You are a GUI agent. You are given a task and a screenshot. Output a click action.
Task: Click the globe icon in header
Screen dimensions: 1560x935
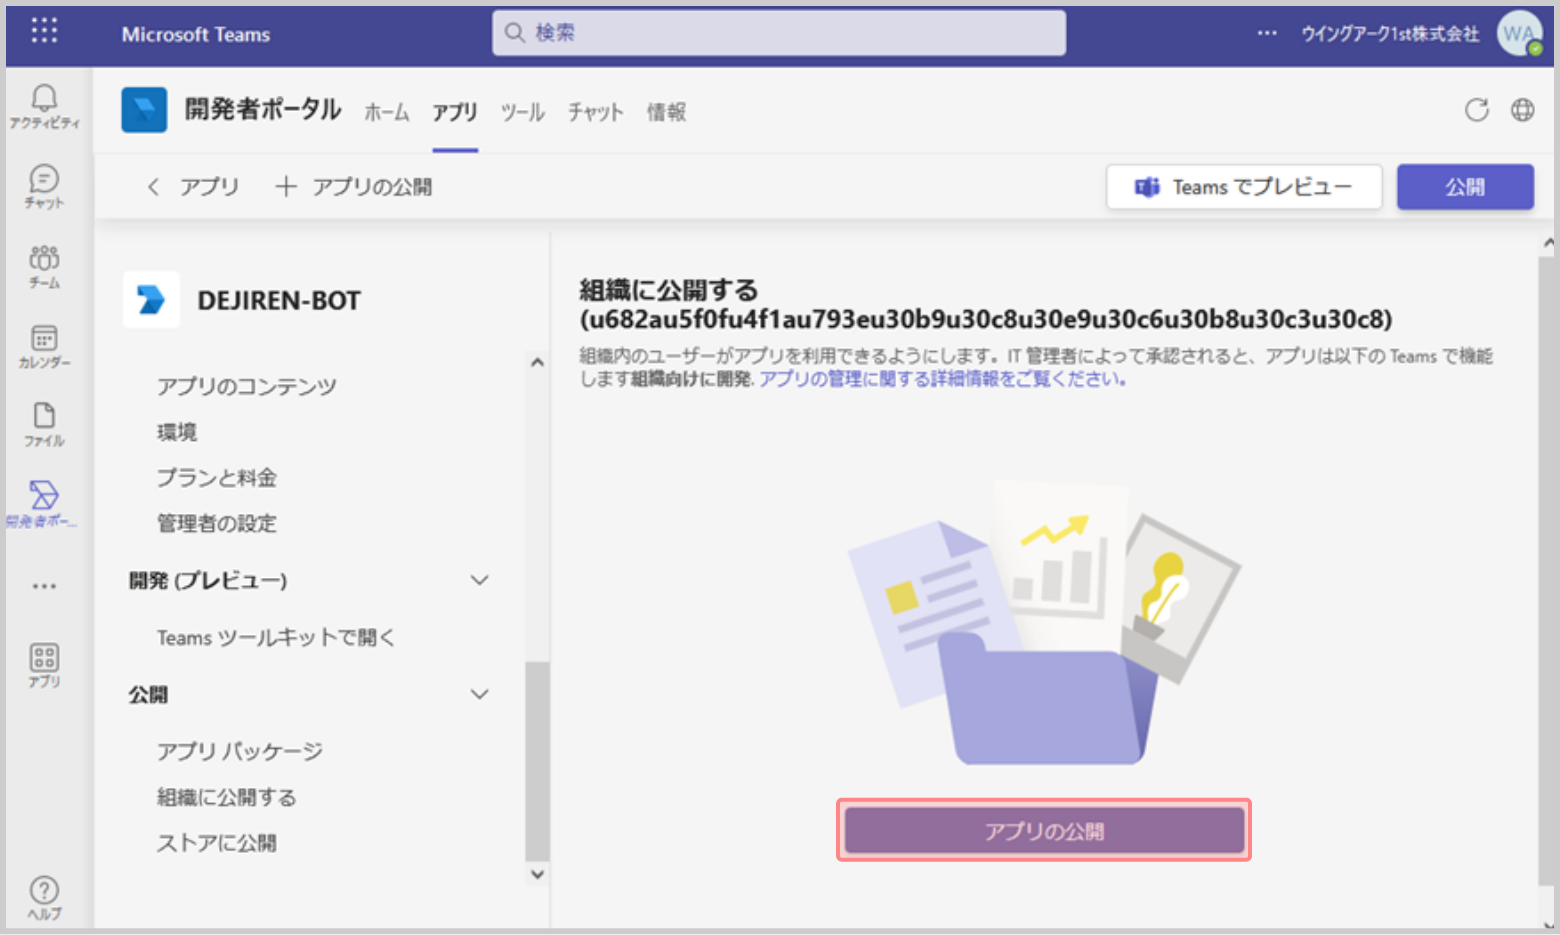click(1522, 110)
